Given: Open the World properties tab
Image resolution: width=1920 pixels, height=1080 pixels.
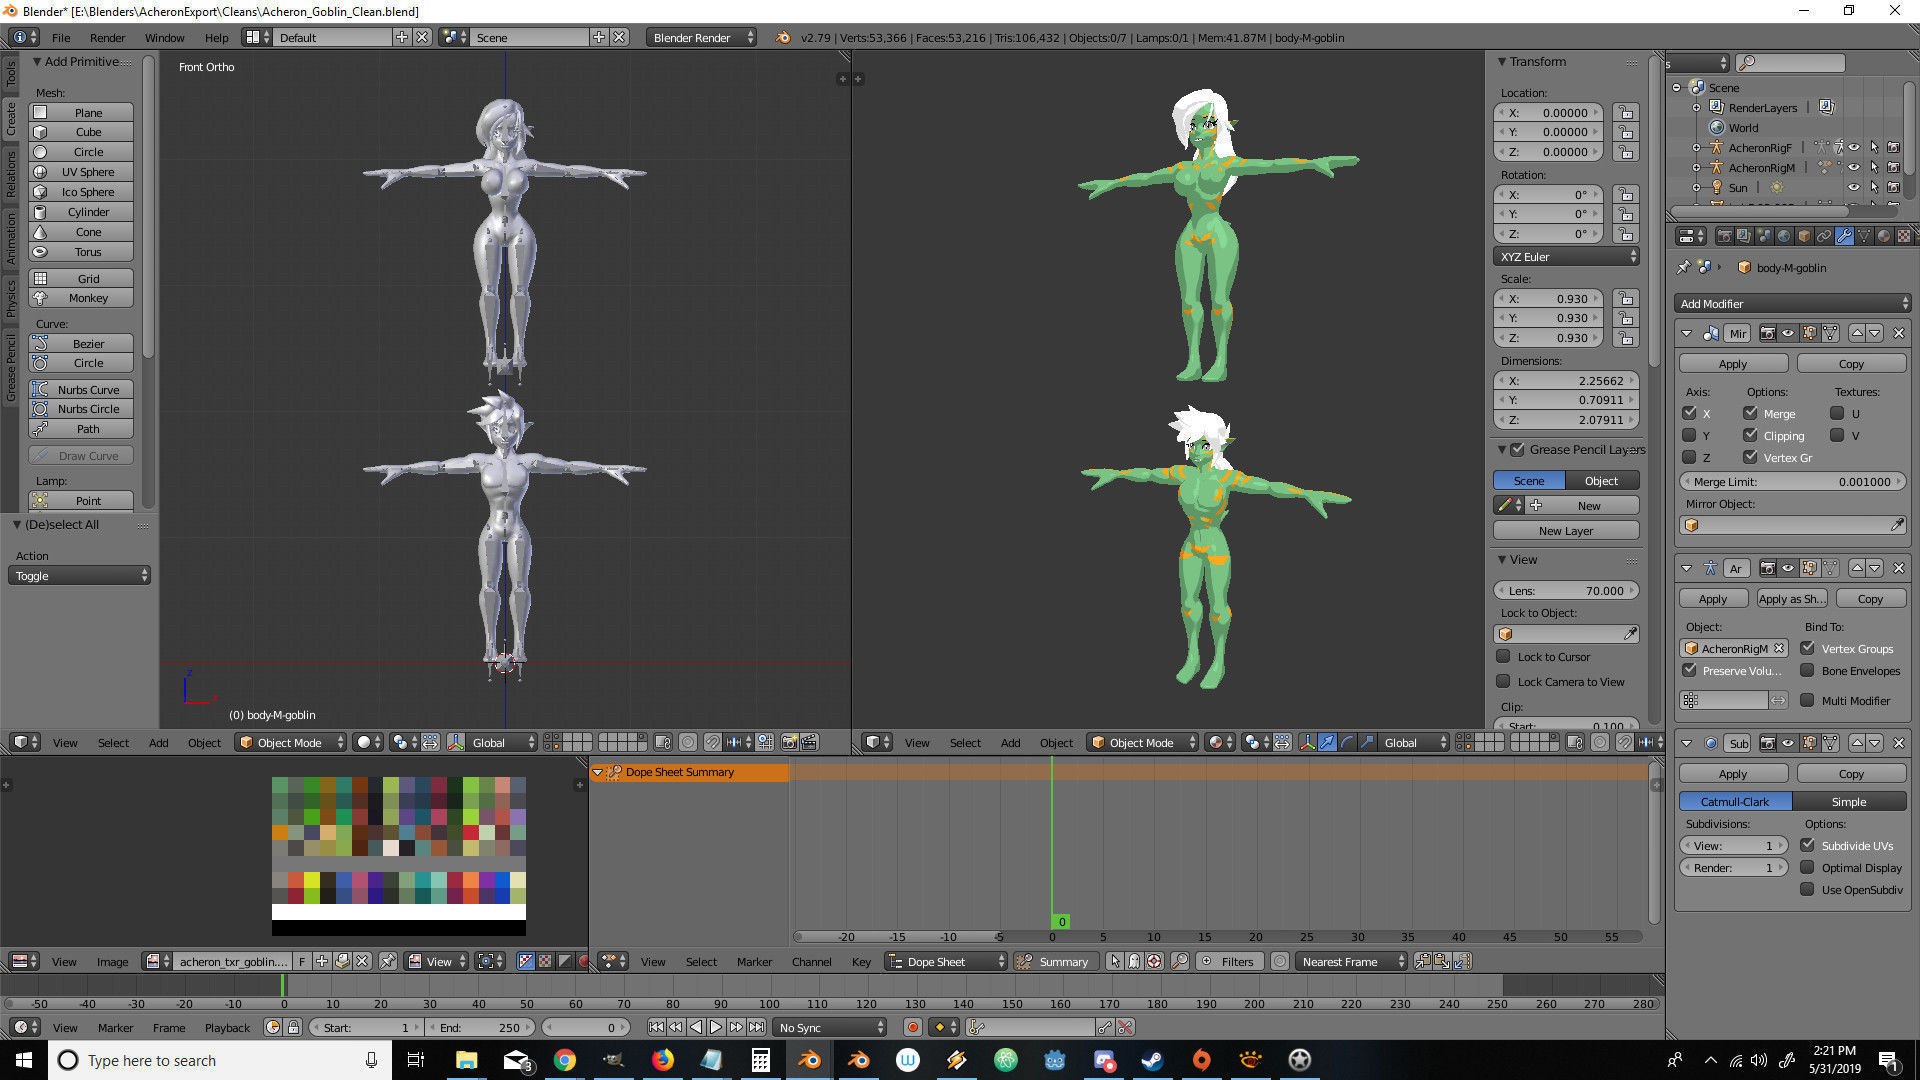Looking at the screenshot, I should (x=1784, y=236).
